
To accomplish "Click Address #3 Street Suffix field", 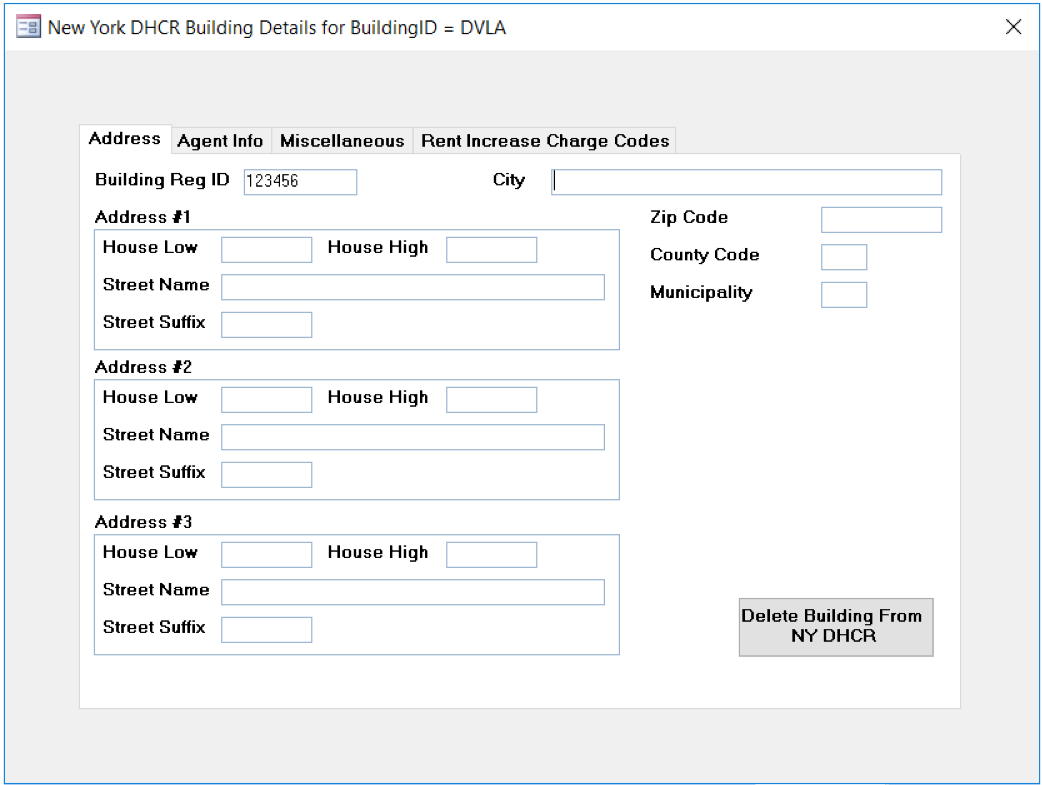I will tap(266, 629).
